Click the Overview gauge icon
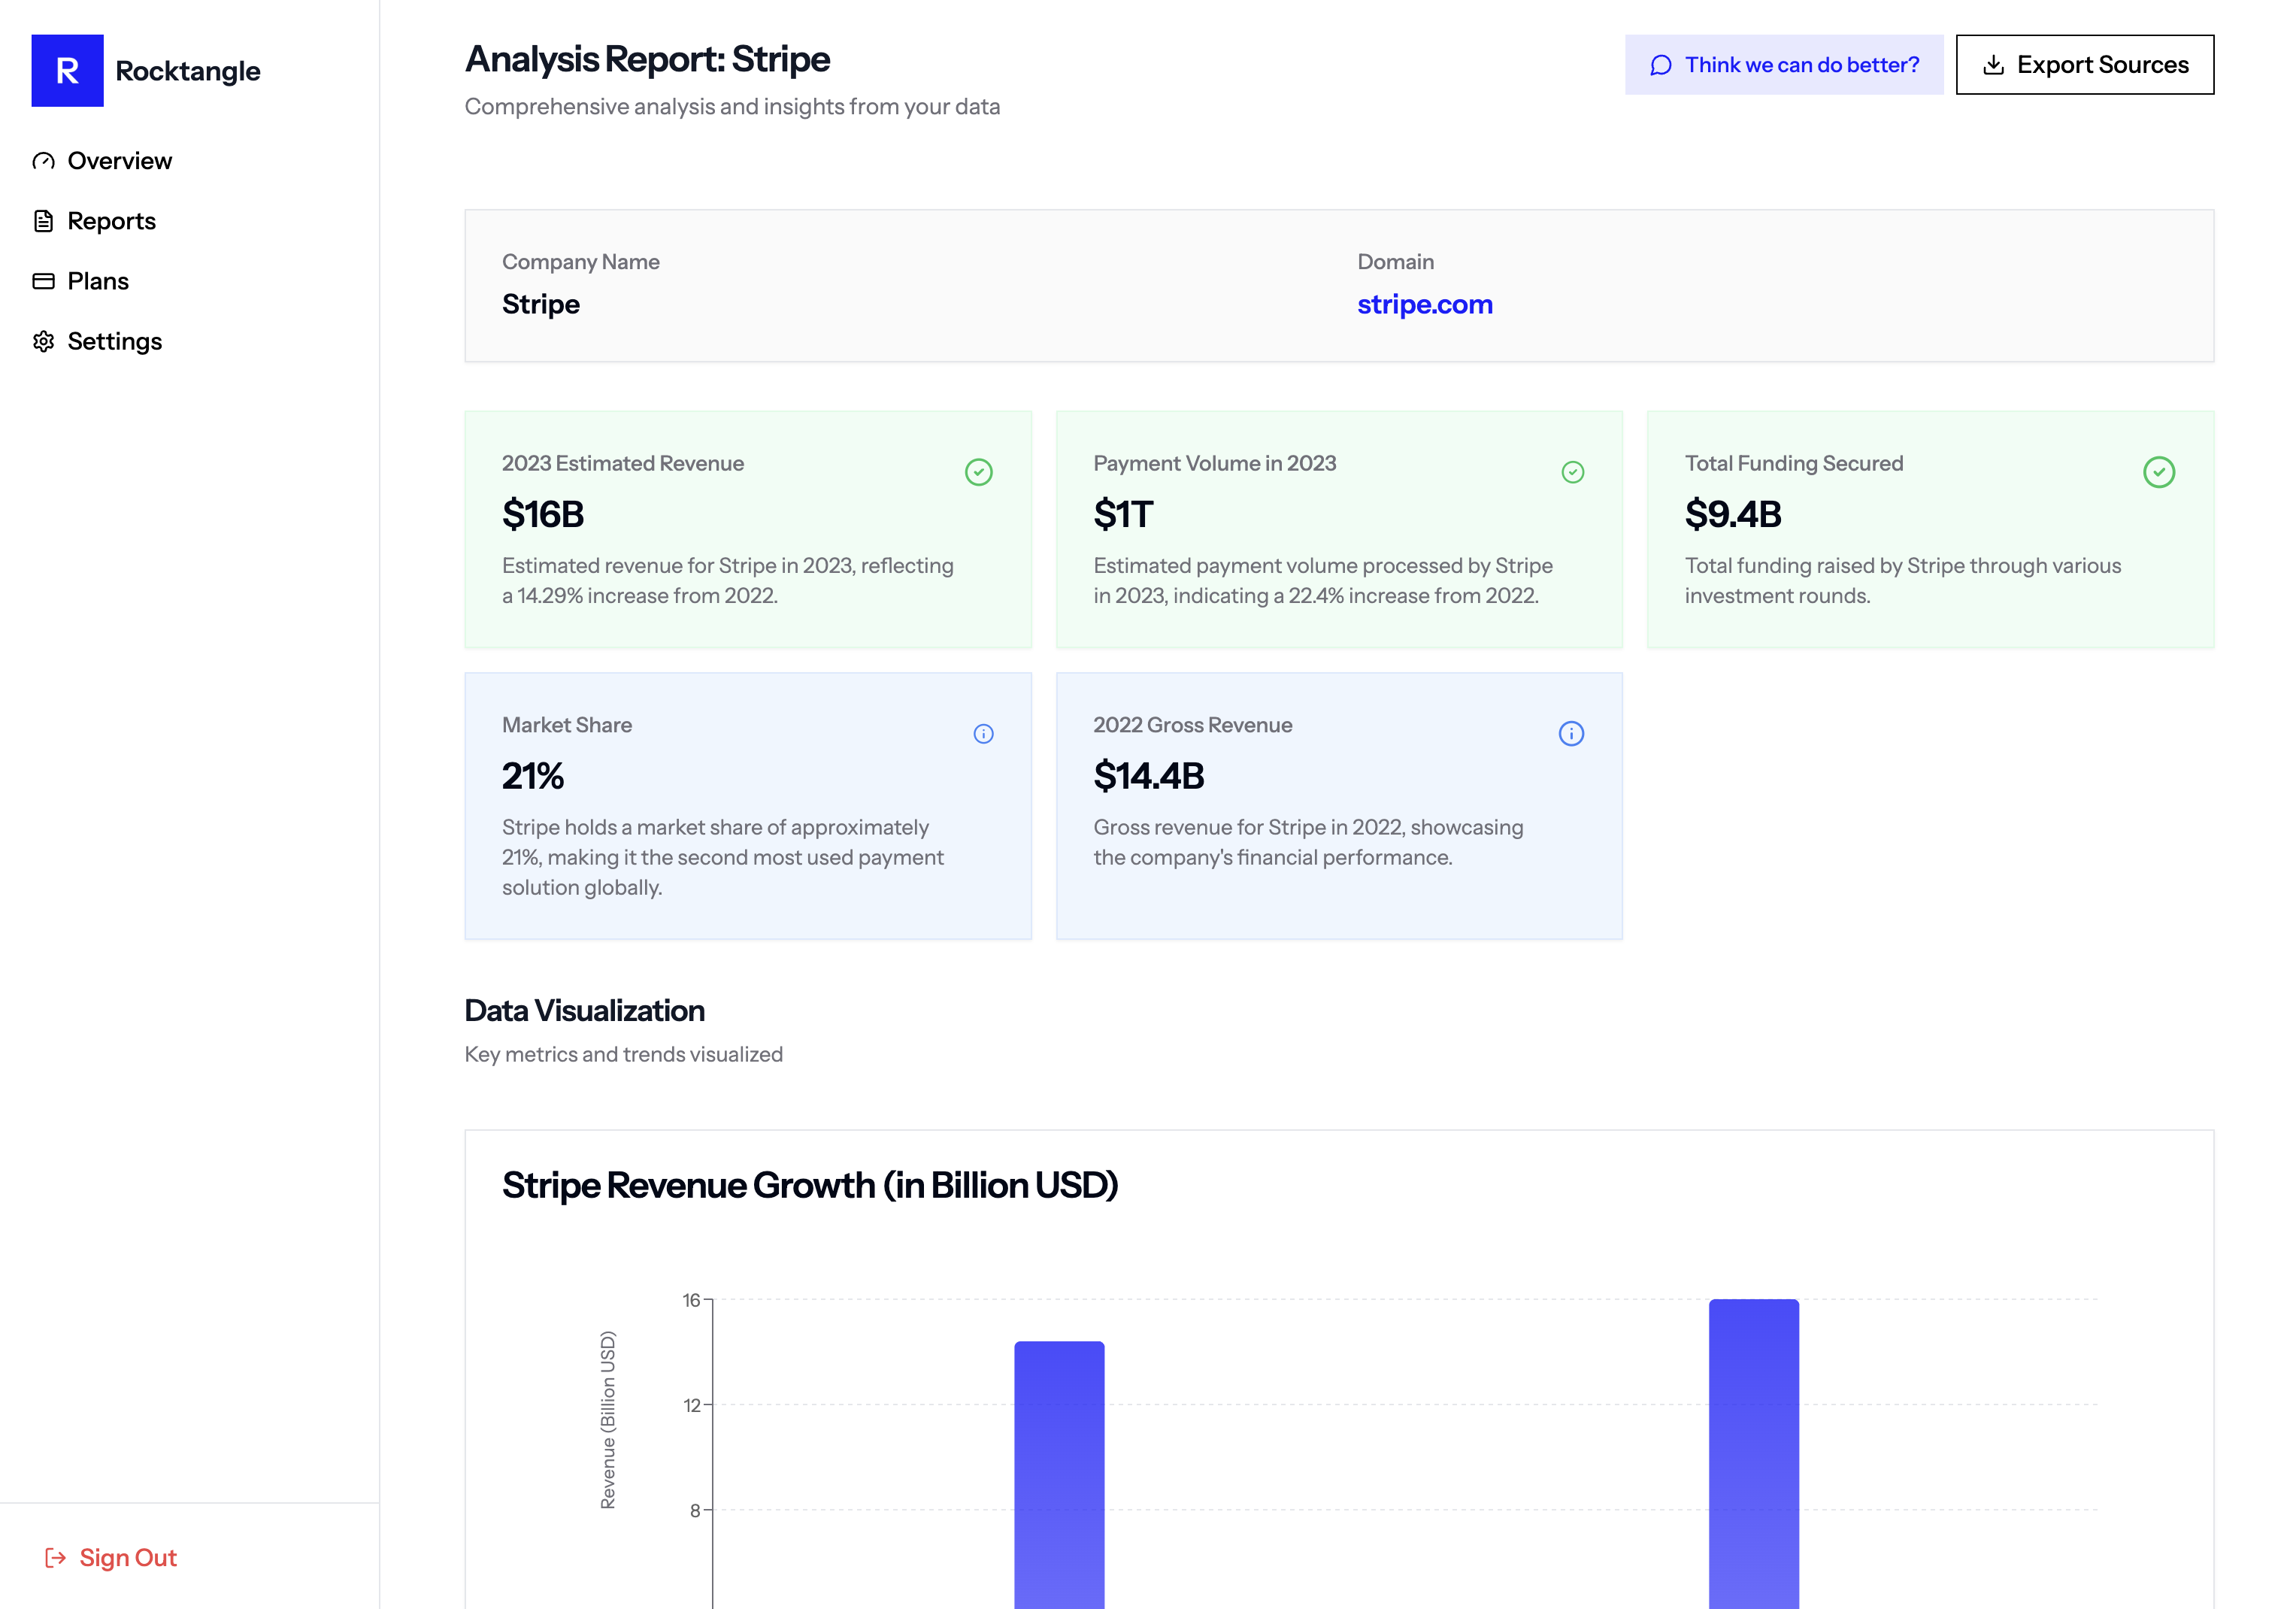Screen dimensions: 2296x1609 [43, 161]
